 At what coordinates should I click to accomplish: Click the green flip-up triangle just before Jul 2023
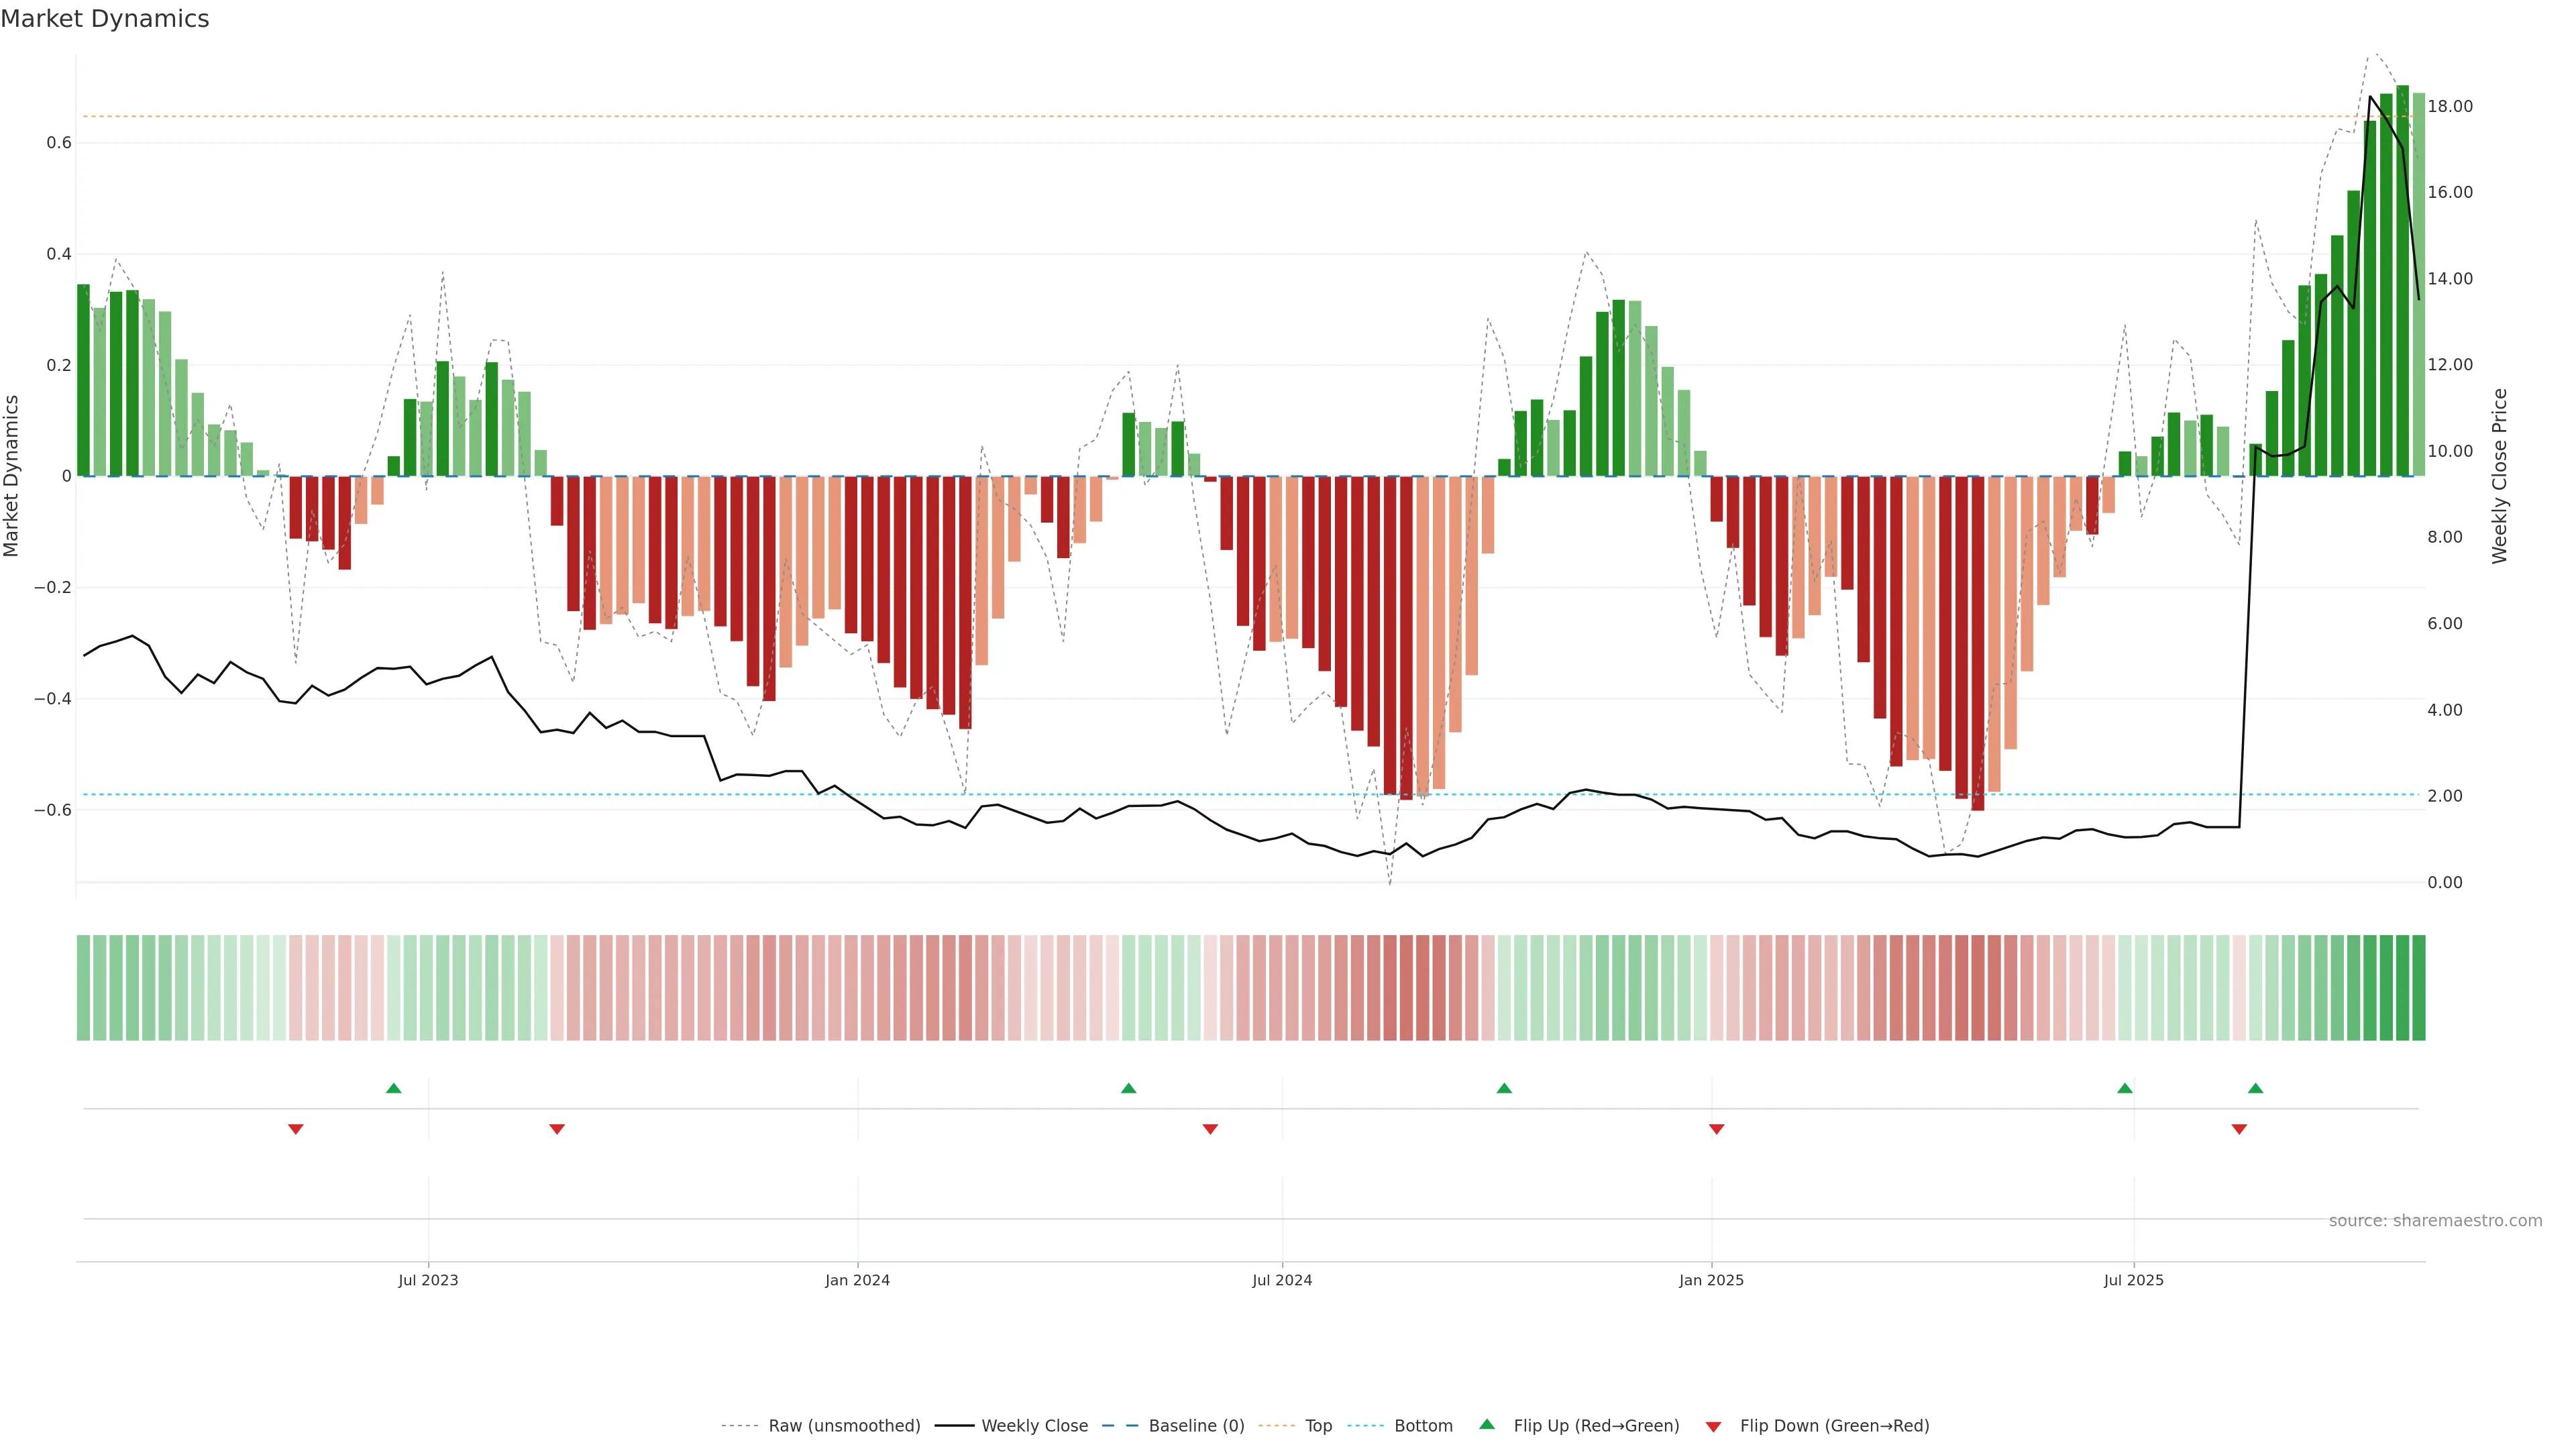(393, 1088)
